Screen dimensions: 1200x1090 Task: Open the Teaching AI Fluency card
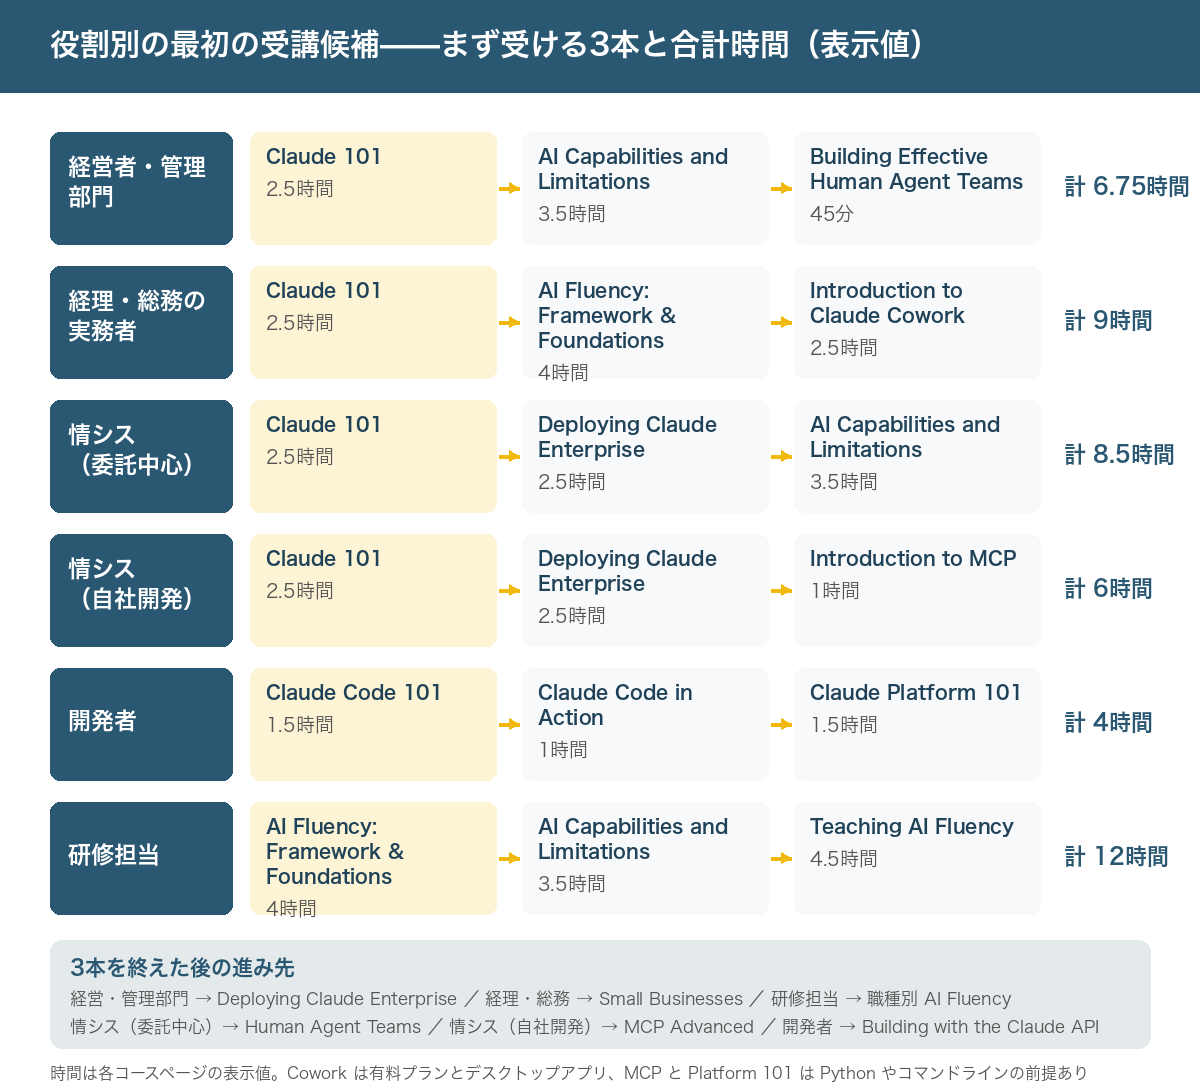point(917,858)
